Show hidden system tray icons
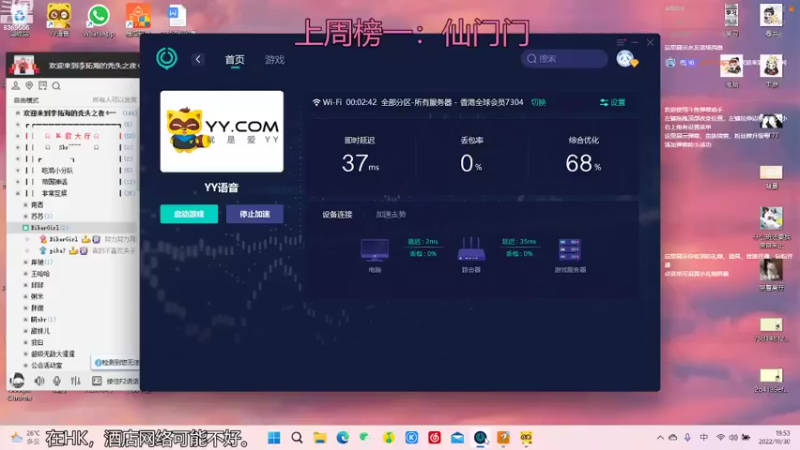Viewport: 800px width, 450px height. point(660,438)
